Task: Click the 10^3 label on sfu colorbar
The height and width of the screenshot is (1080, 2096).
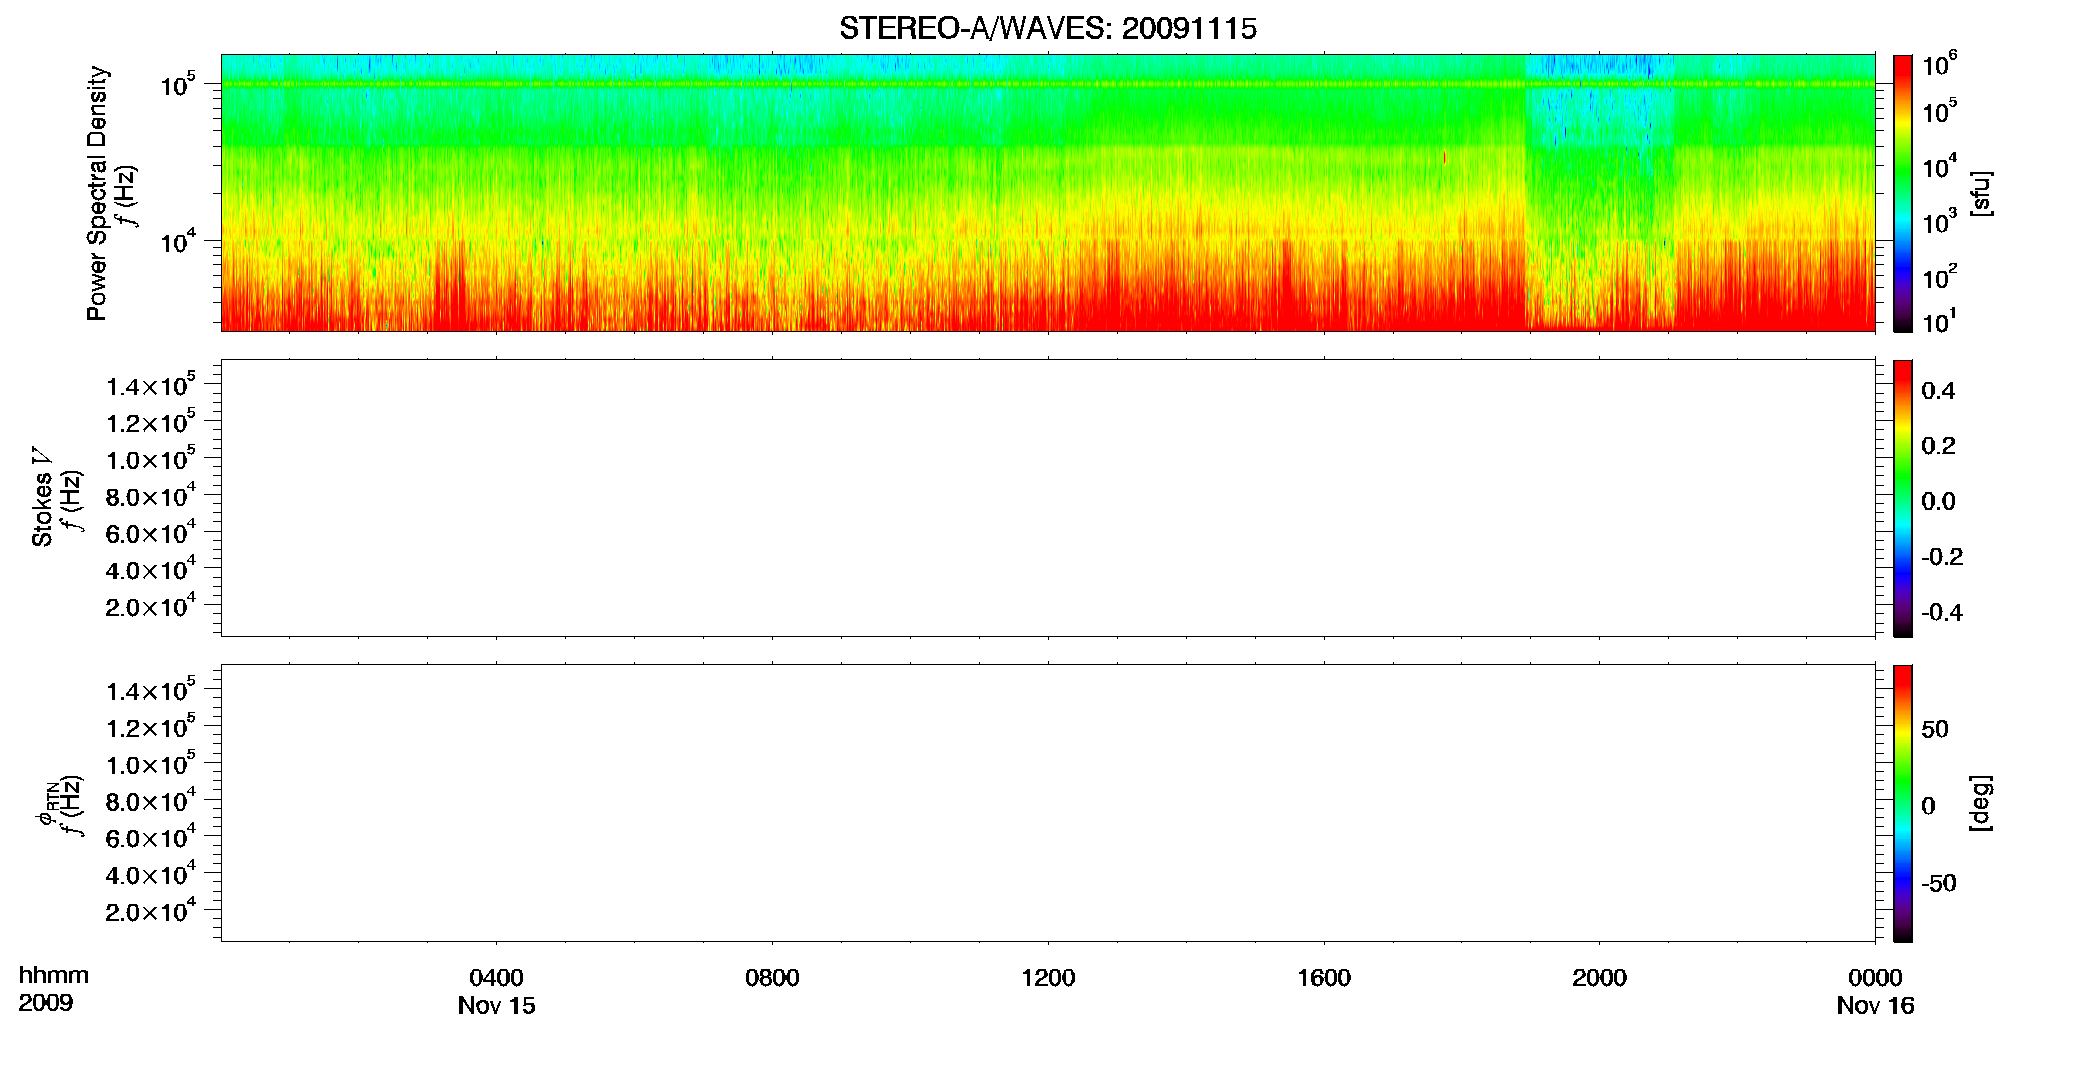Action: pyautogui.click(x=1939, y=222)
